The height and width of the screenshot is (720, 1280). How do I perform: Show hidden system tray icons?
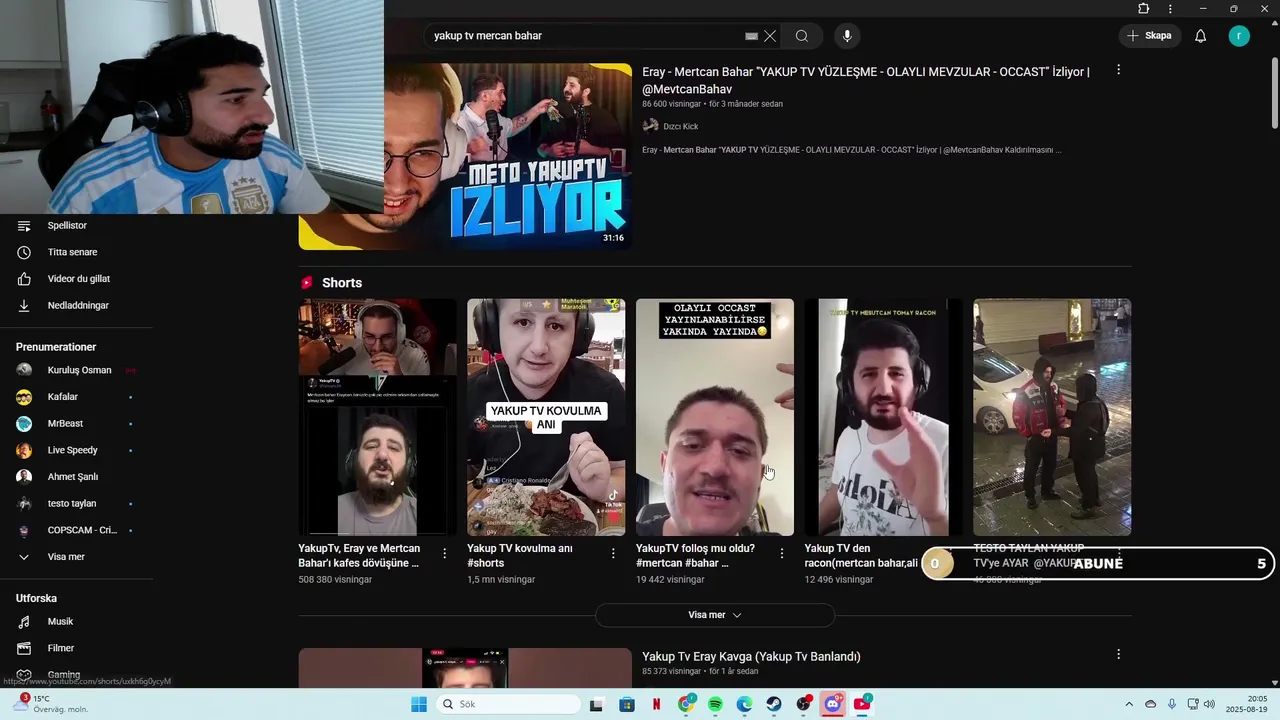pyautogui.click(x=1129, y=704)
